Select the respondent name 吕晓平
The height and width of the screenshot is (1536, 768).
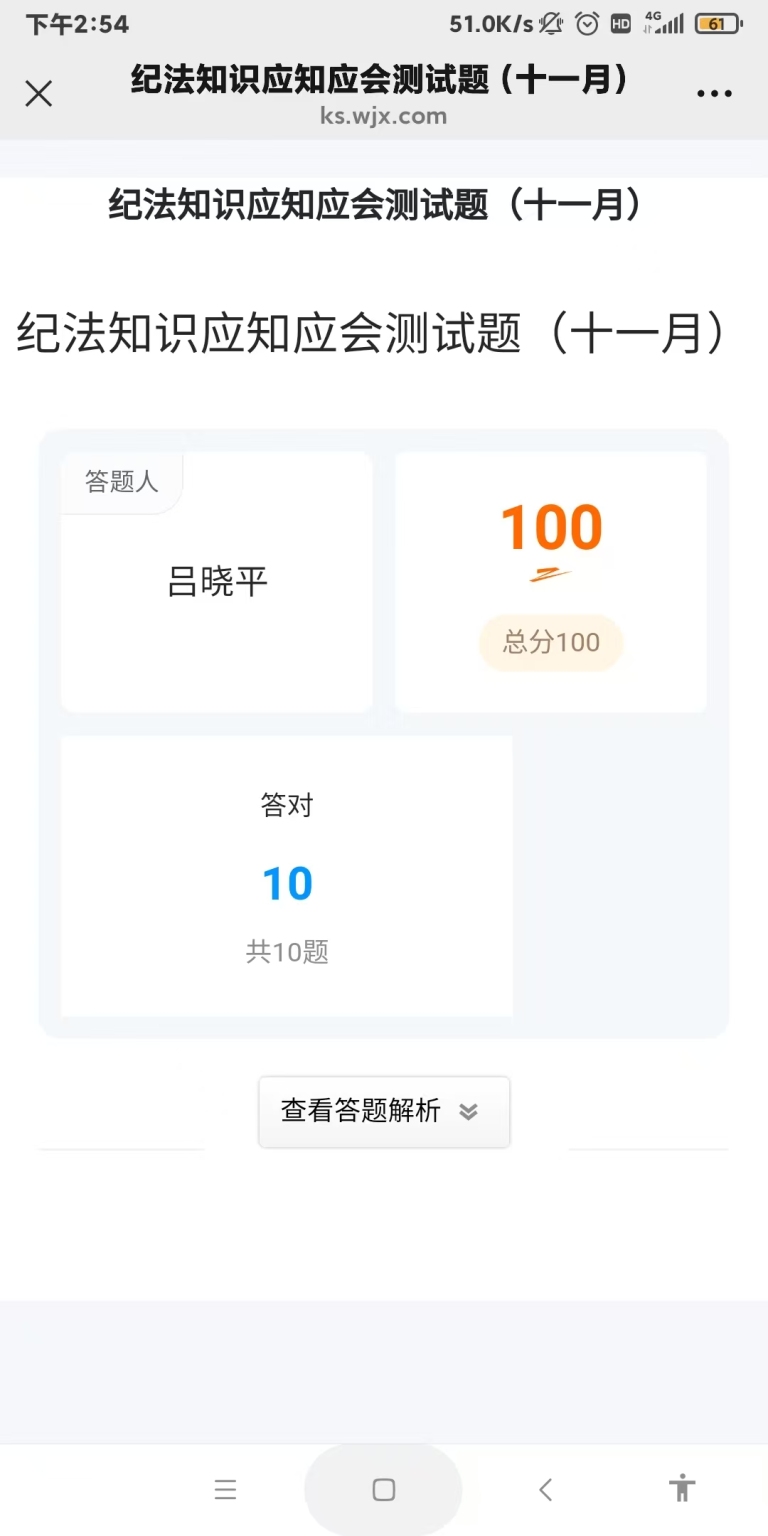pos(217,583)
